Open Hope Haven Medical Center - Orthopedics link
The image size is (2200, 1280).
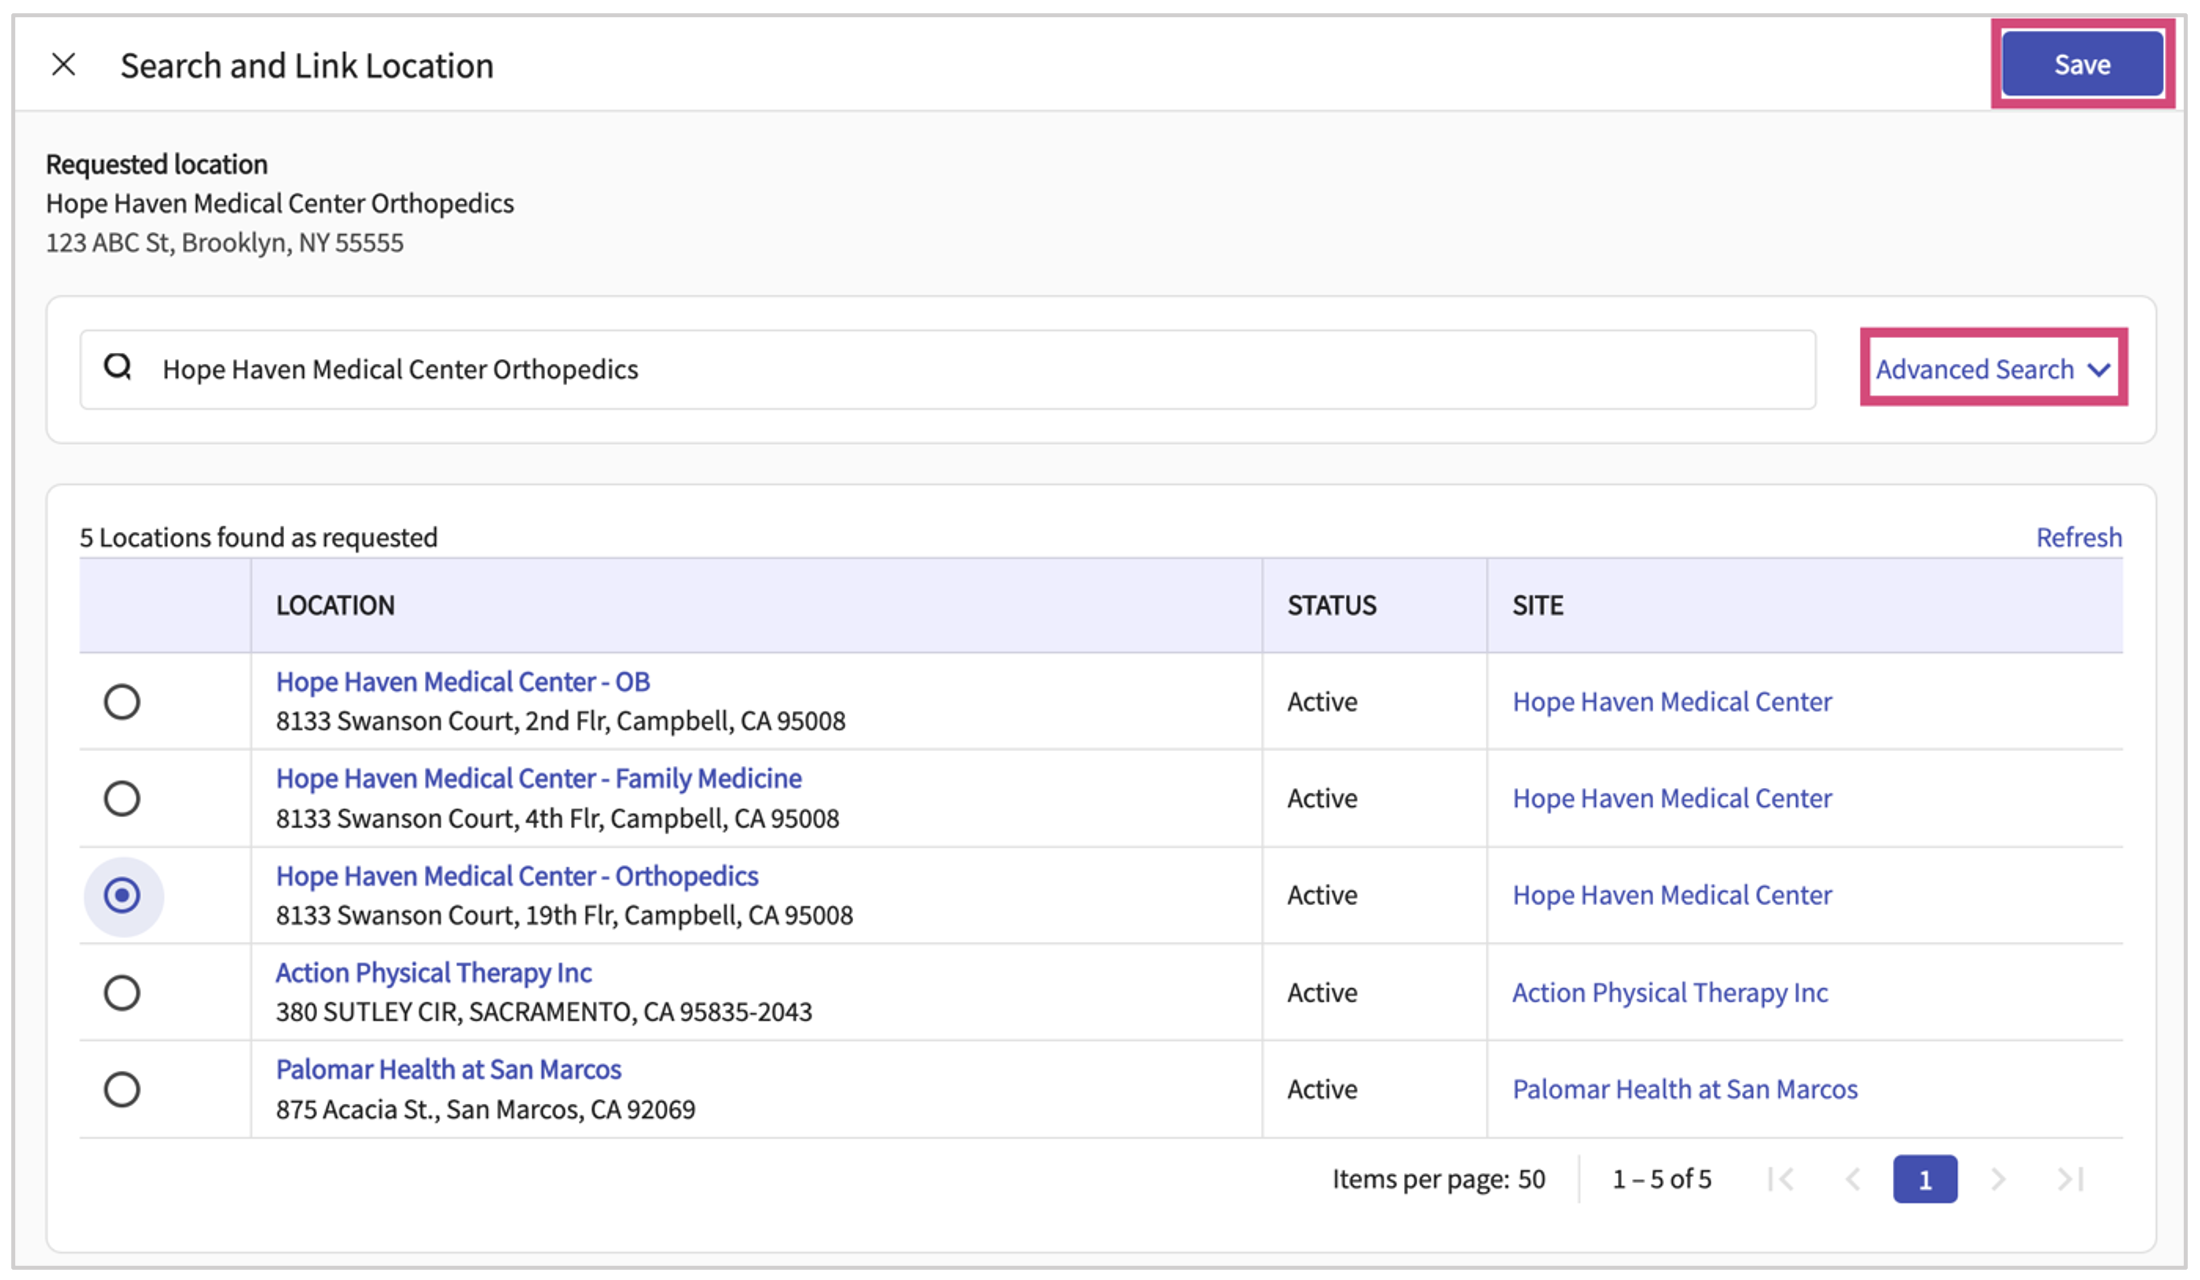tap(517, 876)
